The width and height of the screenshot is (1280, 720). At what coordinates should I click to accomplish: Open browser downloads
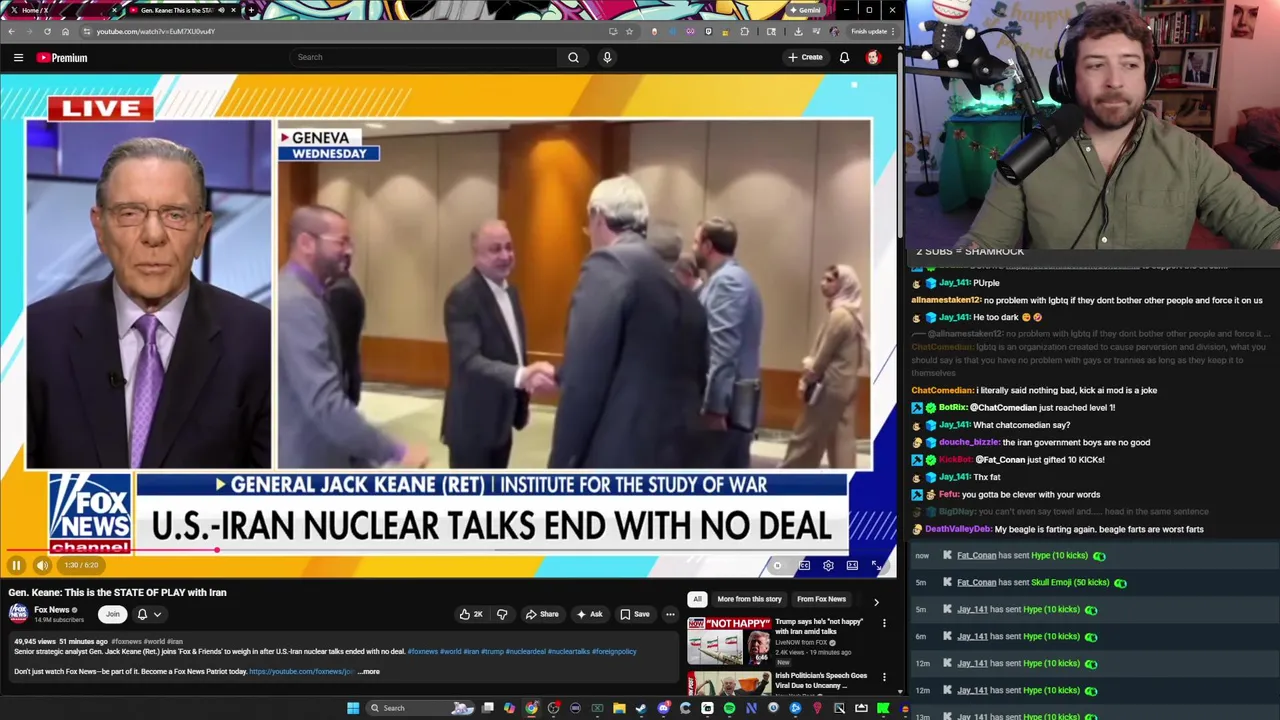coord(797,31)
